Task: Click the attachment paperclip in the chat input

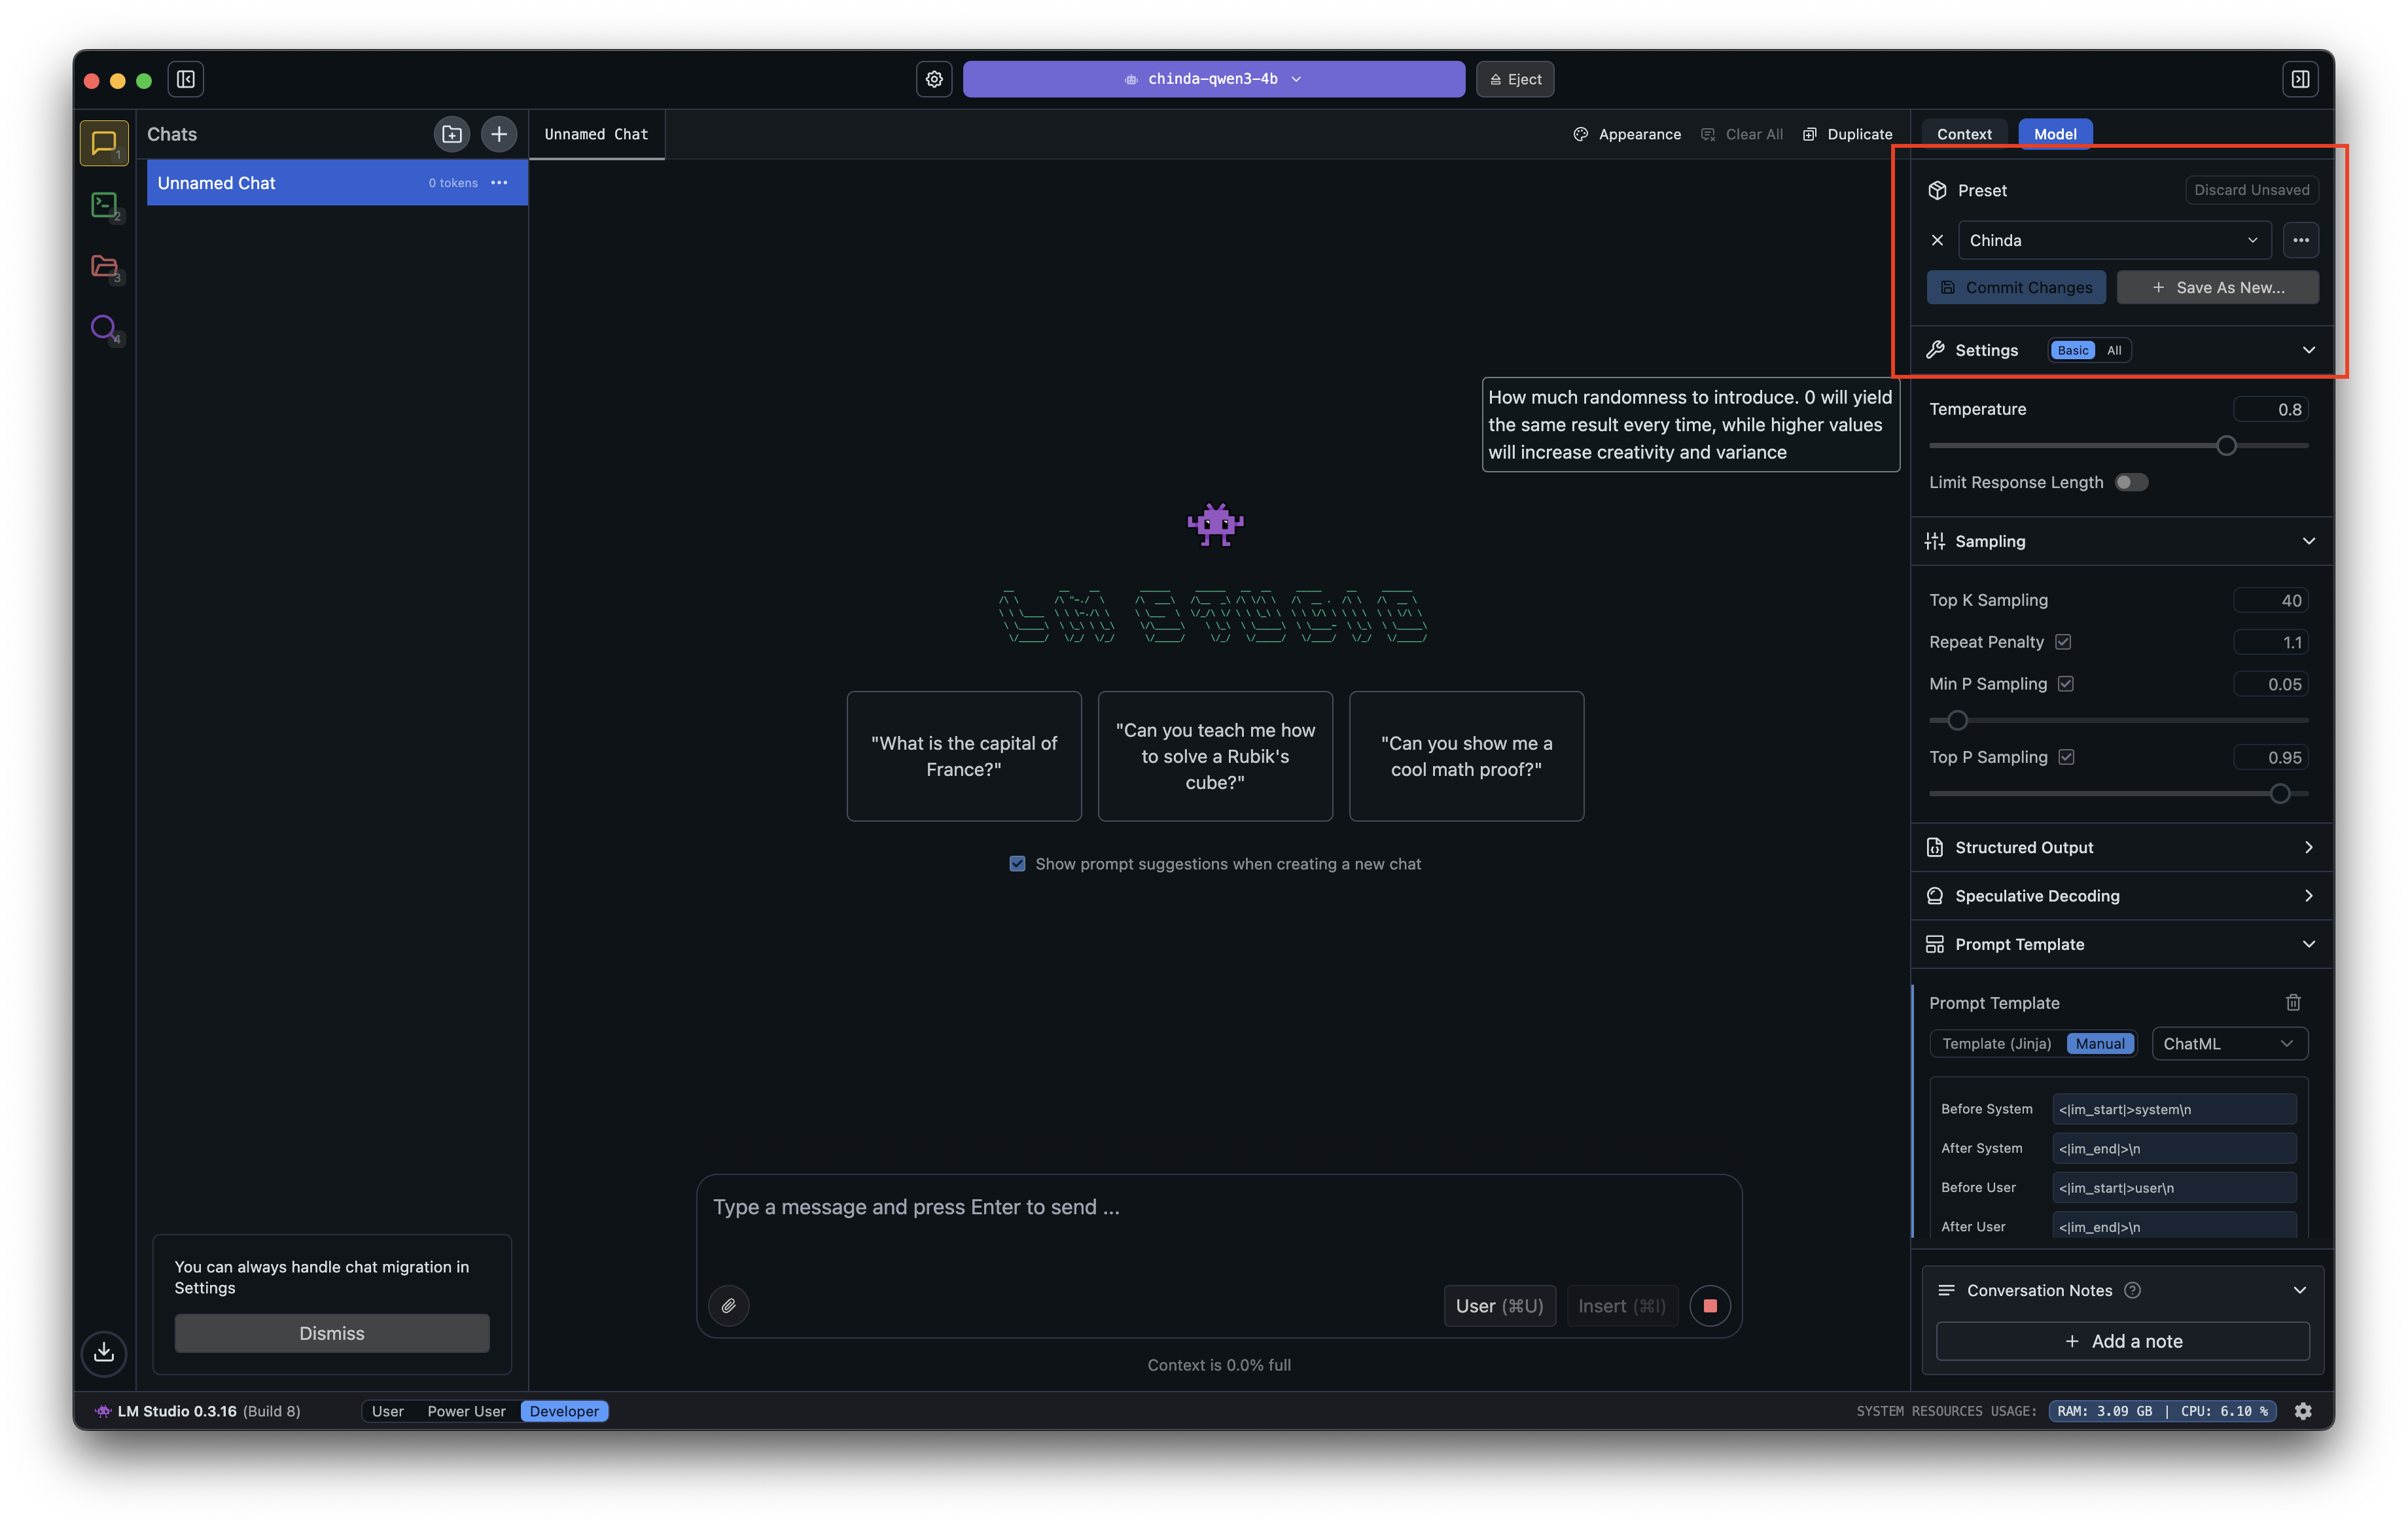Action: pos(728,1305)
